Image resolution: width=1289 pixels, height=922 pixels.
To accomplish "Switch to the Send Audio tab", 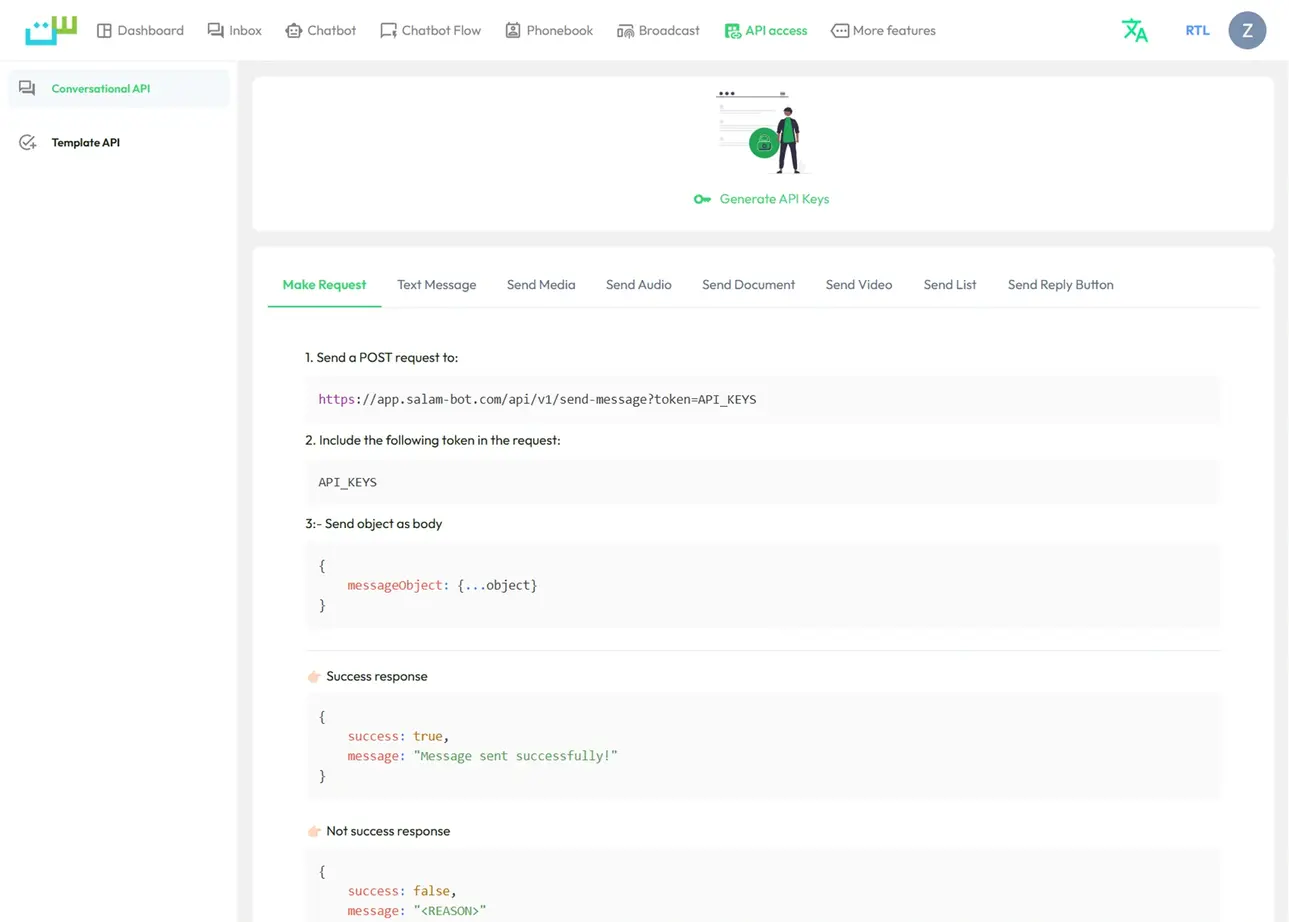I will pyautogui.click(x=638, y=285).
